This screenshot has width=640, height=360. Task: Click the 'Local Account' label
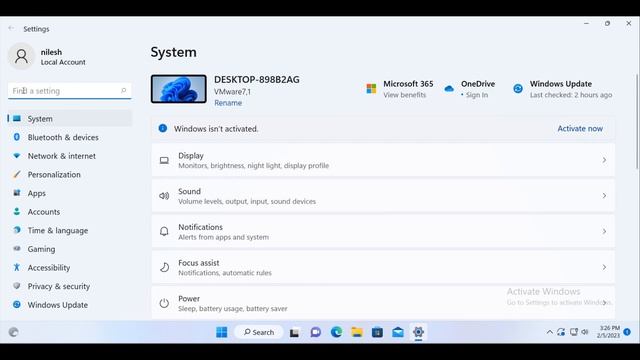point(63,62)
